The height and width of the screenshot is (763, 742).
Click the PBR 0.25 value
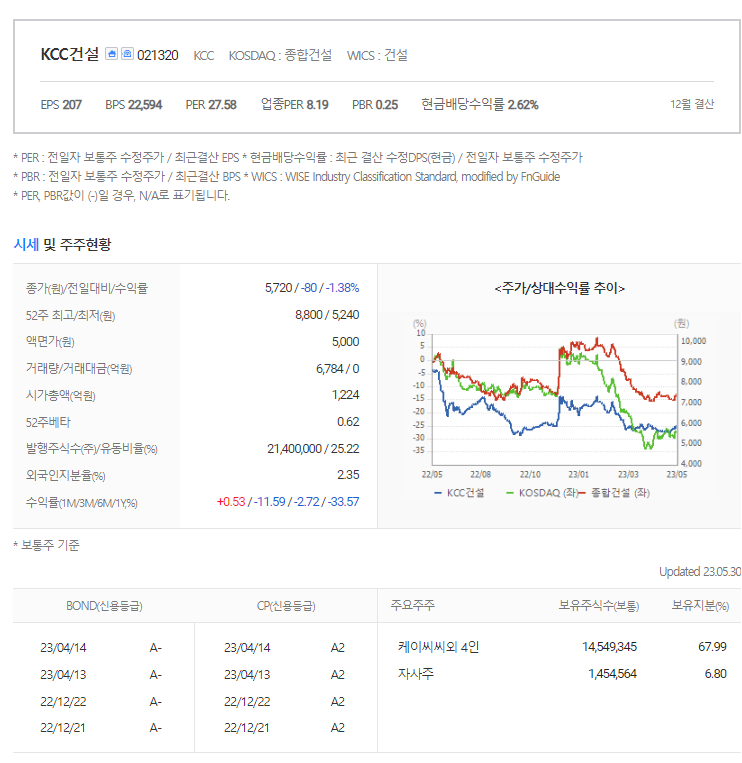point(375,105)
